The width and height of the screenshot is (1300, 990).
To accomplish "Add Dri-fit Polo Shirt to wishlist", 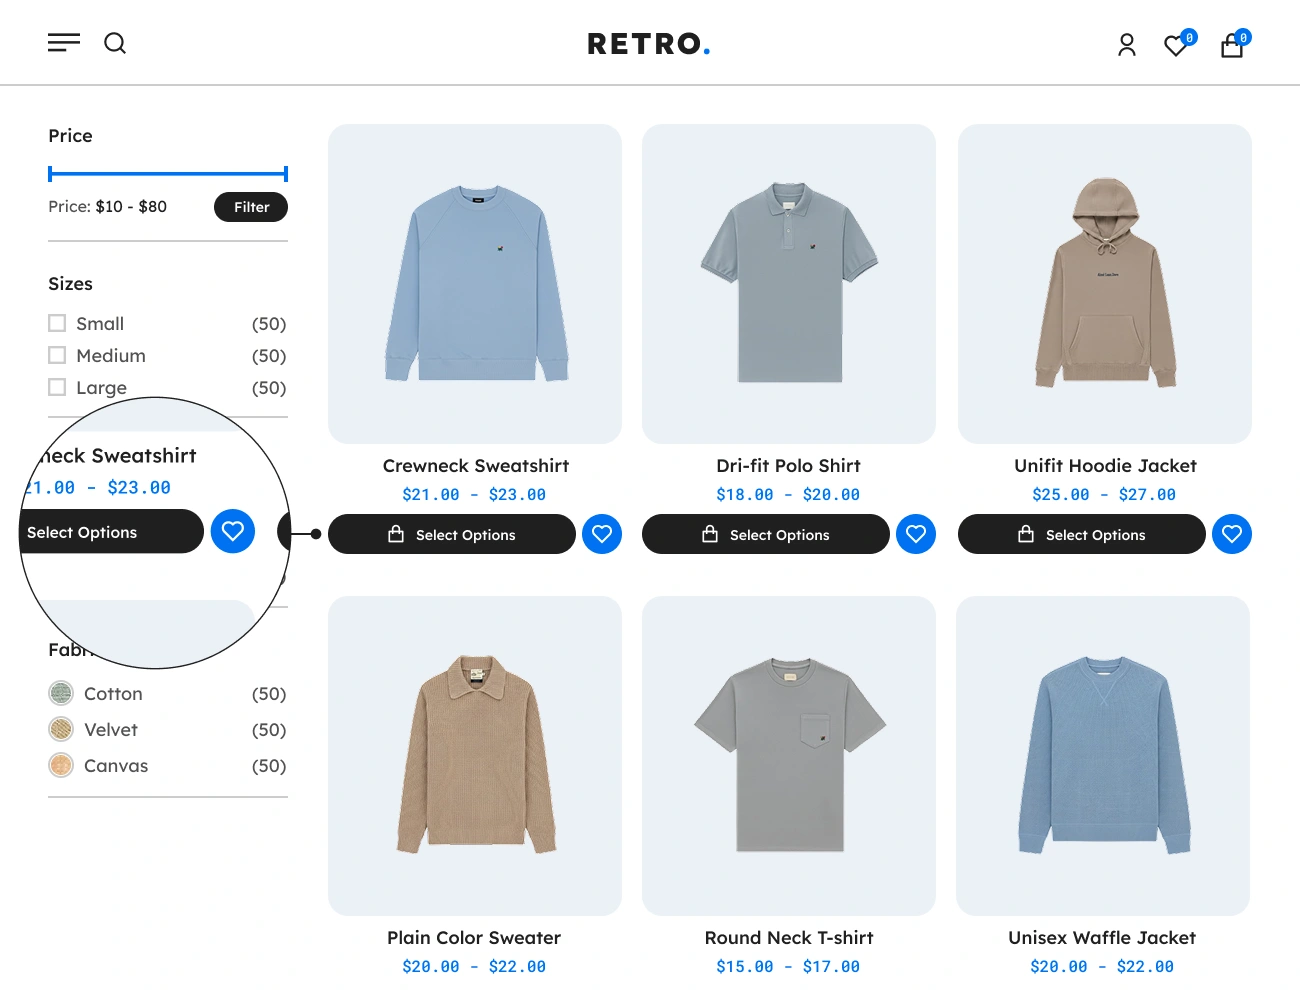I will pos(916,534).
